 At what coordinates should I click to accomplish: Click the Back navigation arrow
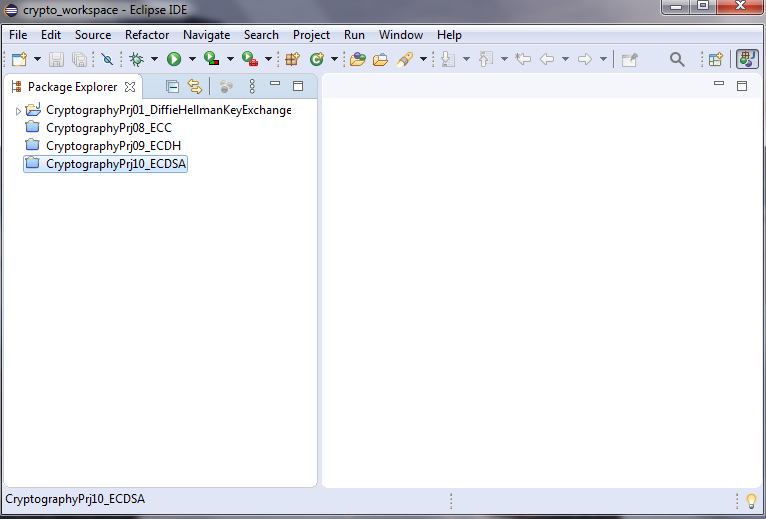(547, 59)
